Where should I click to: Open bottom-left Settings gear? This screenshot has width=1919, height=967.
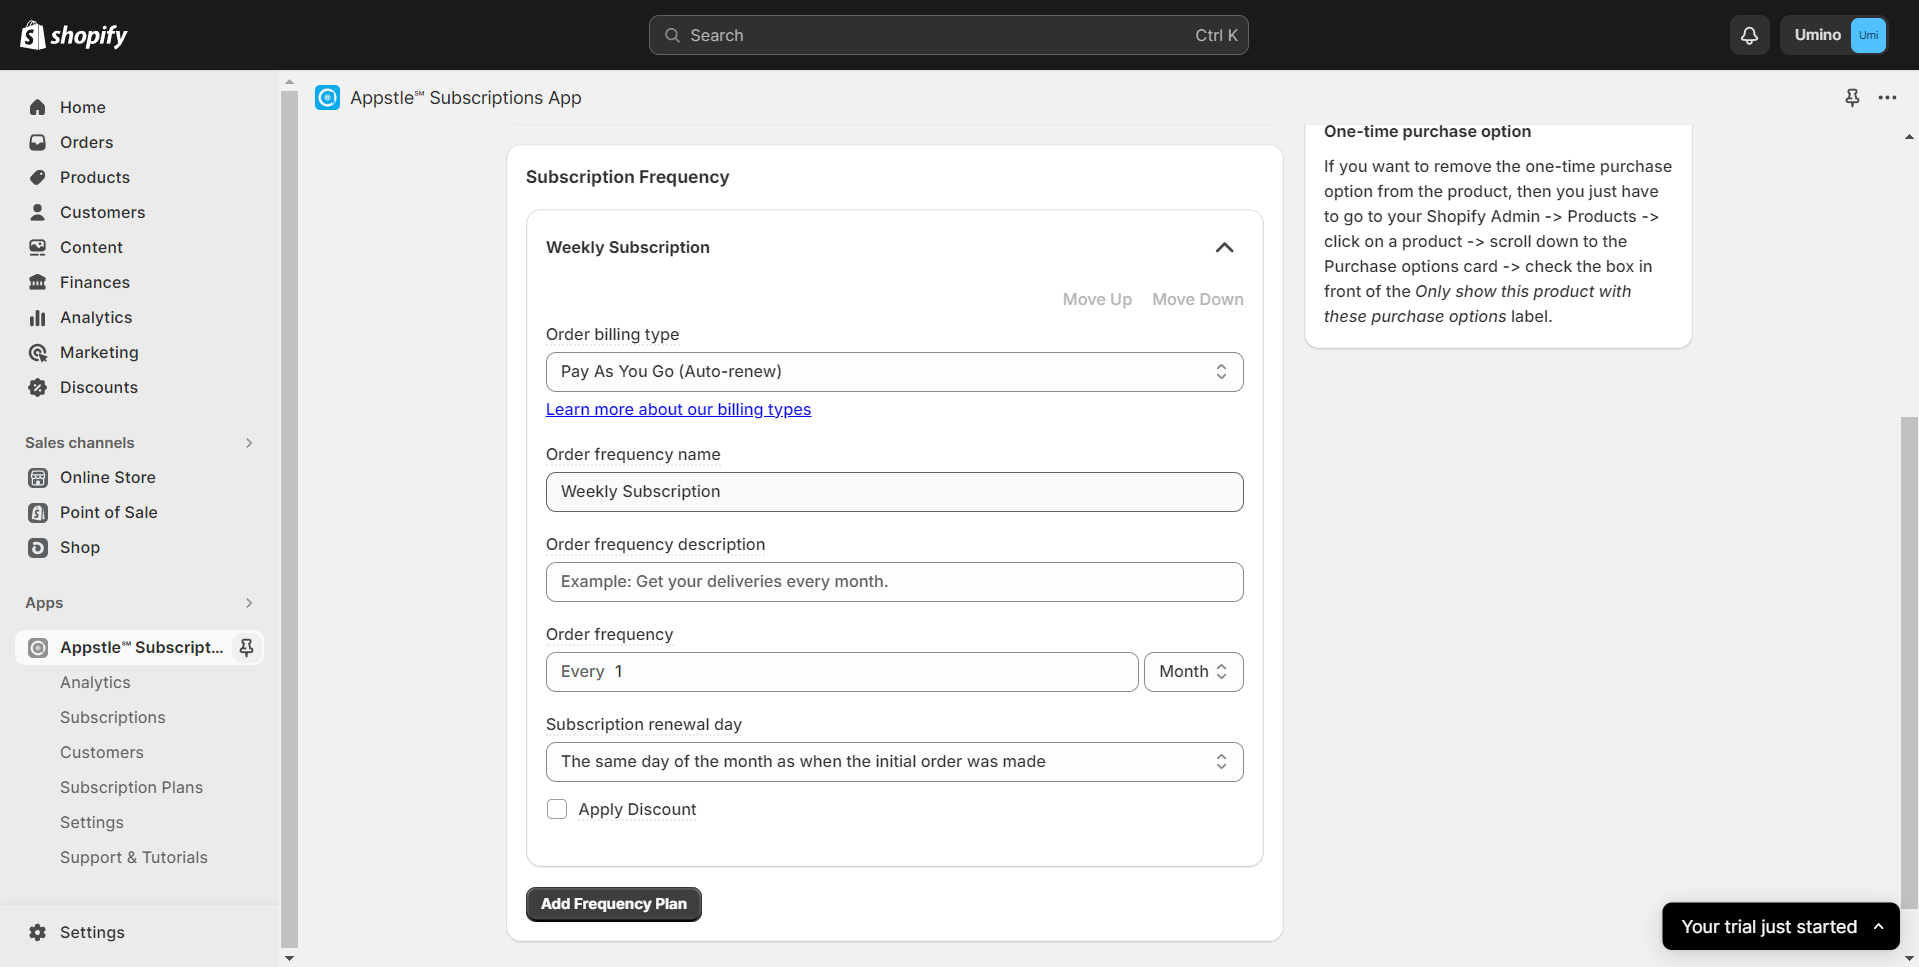[38, 932]
